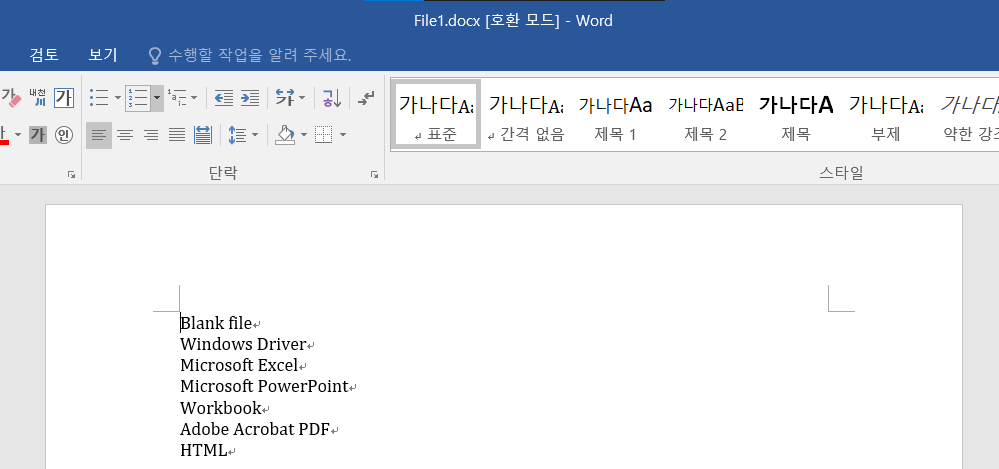Apply character border icon
The height and width of the screenshot is (469, 999).
pyautogui.click(x=64, y=97)
